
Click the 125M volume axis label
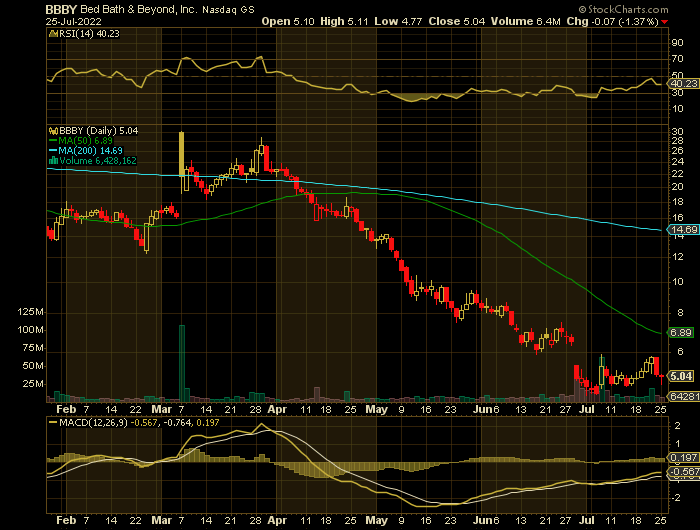click(x=30, y=312)
